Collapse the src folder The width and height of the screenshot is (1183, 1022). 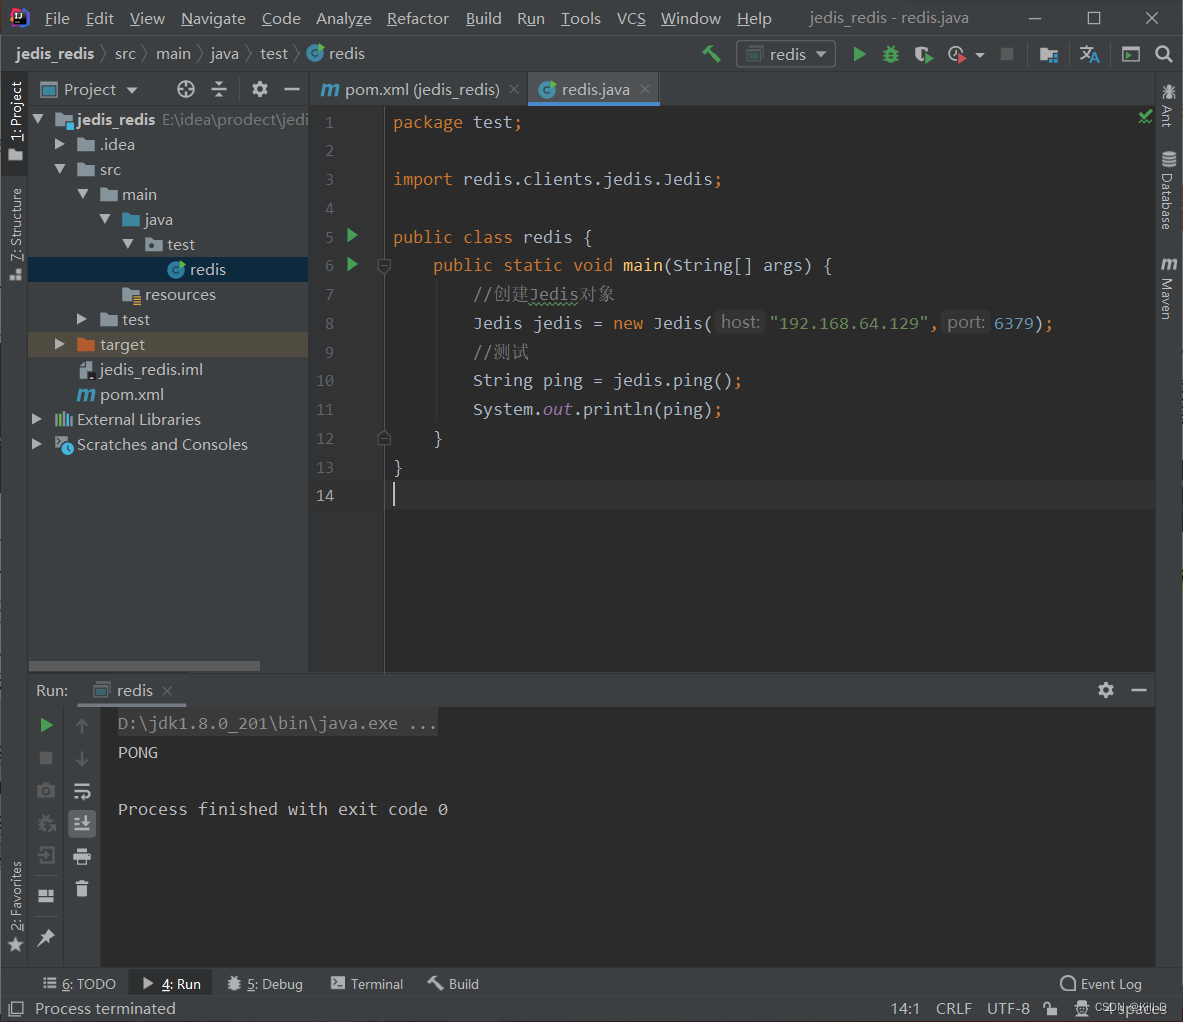pos(60,169)
